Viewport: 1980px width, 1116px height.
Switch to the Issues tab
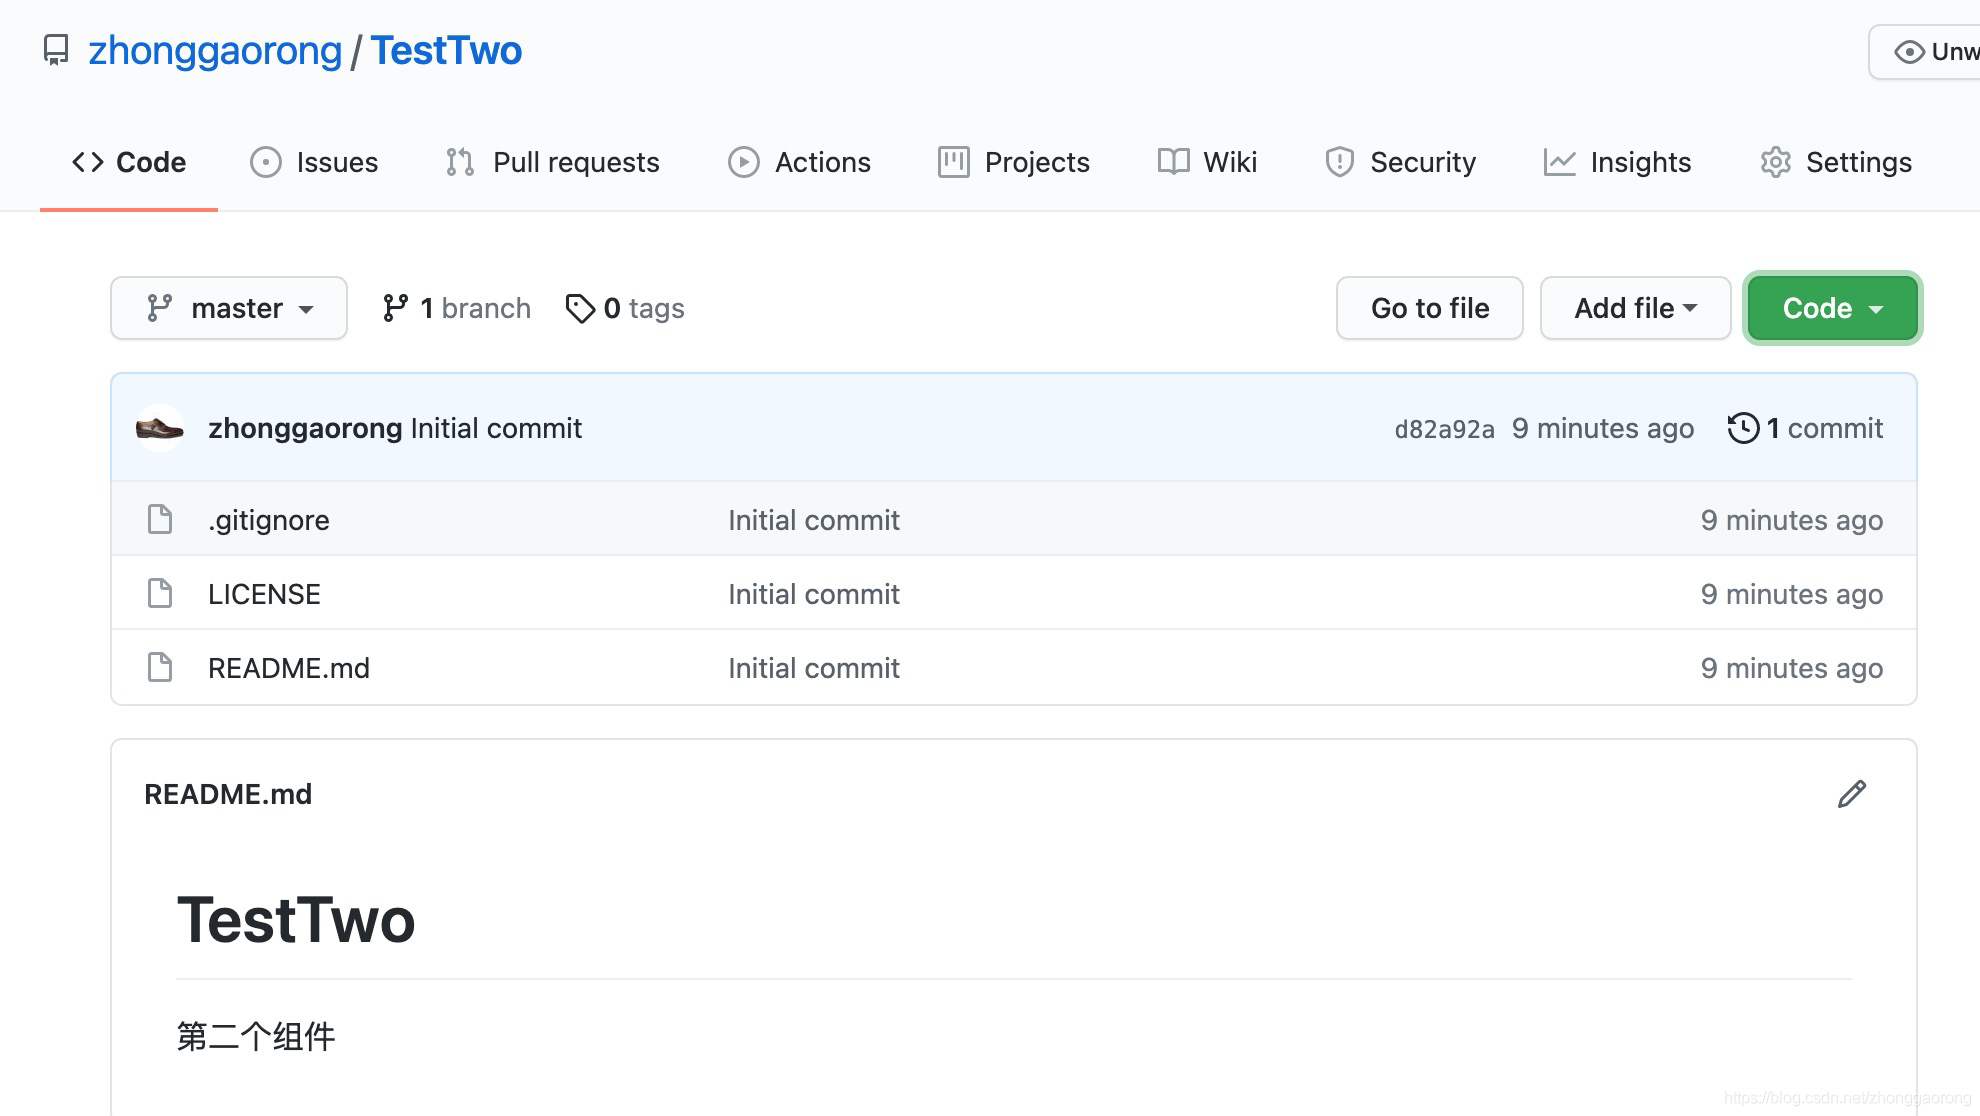point(314,162)
